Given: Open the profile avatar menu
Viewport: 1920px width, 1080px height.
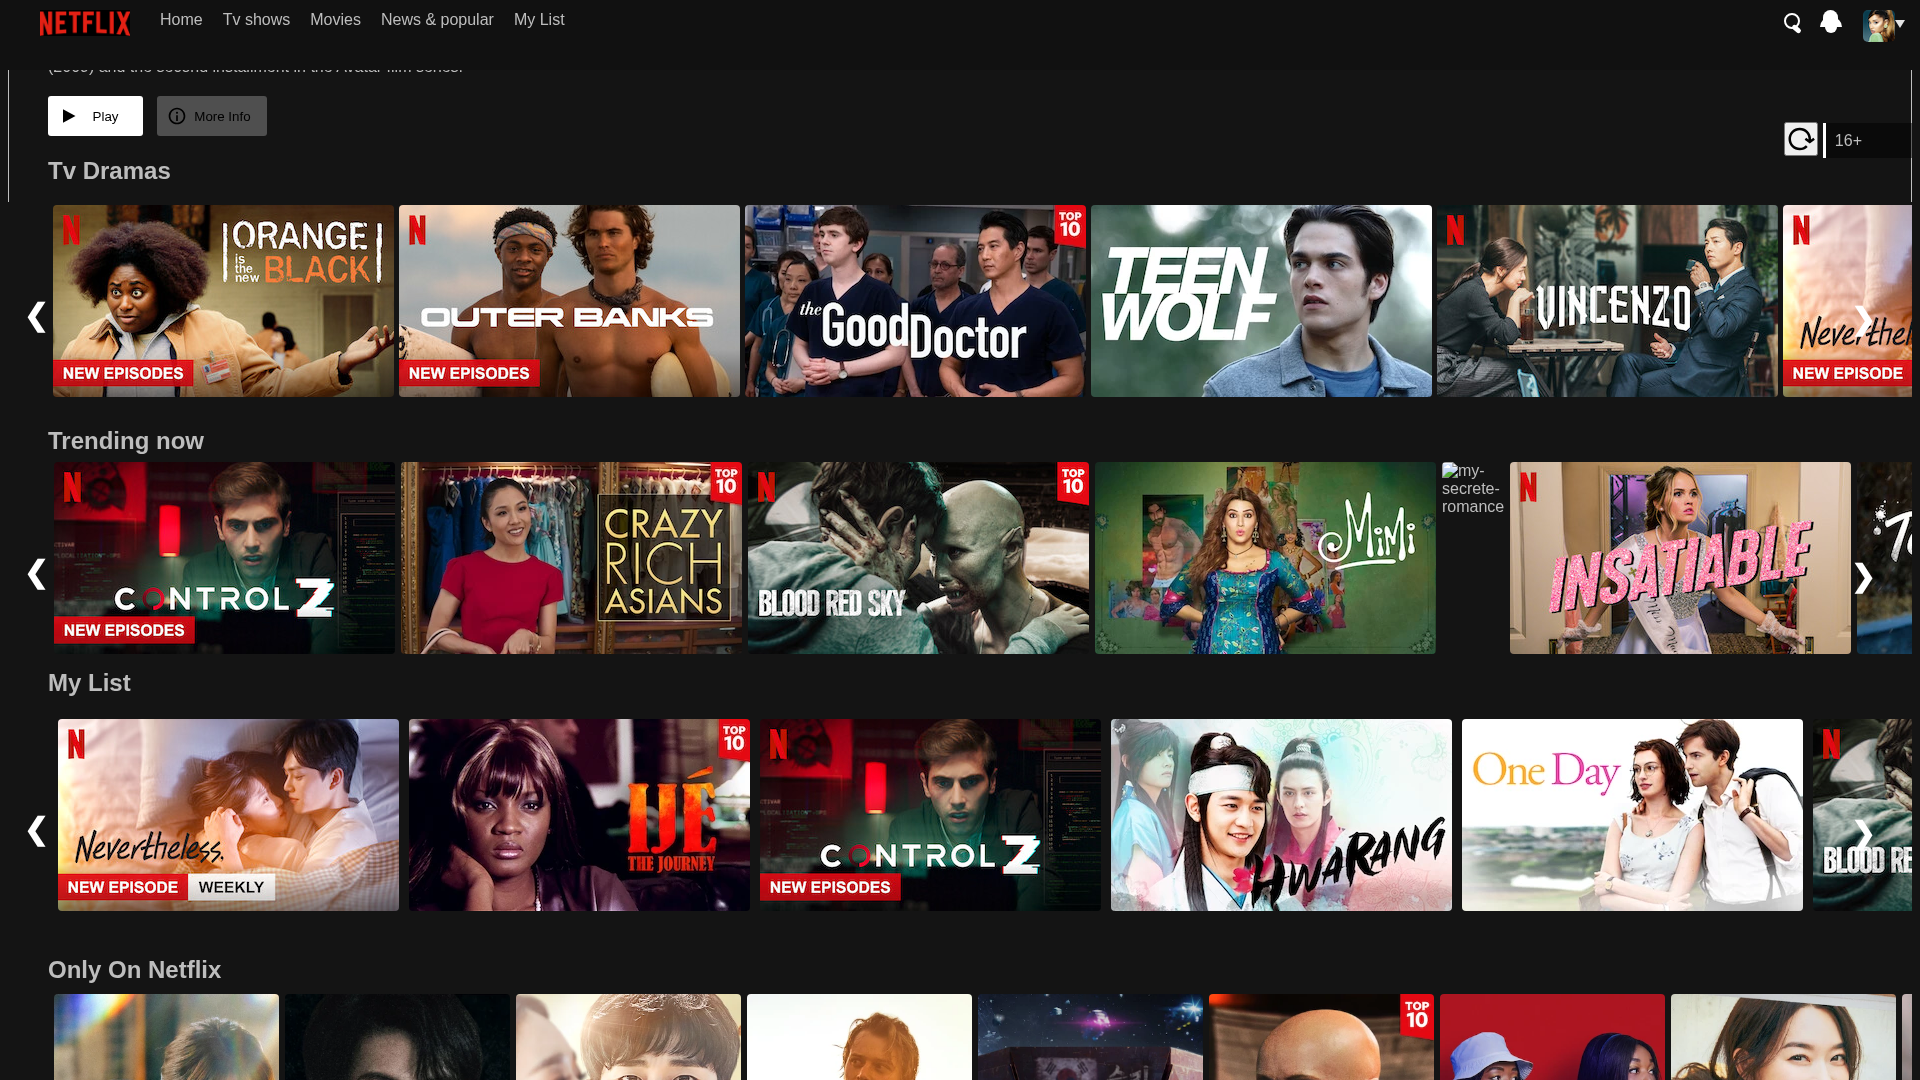Looking at the screenshot, I should point(1878,25).
